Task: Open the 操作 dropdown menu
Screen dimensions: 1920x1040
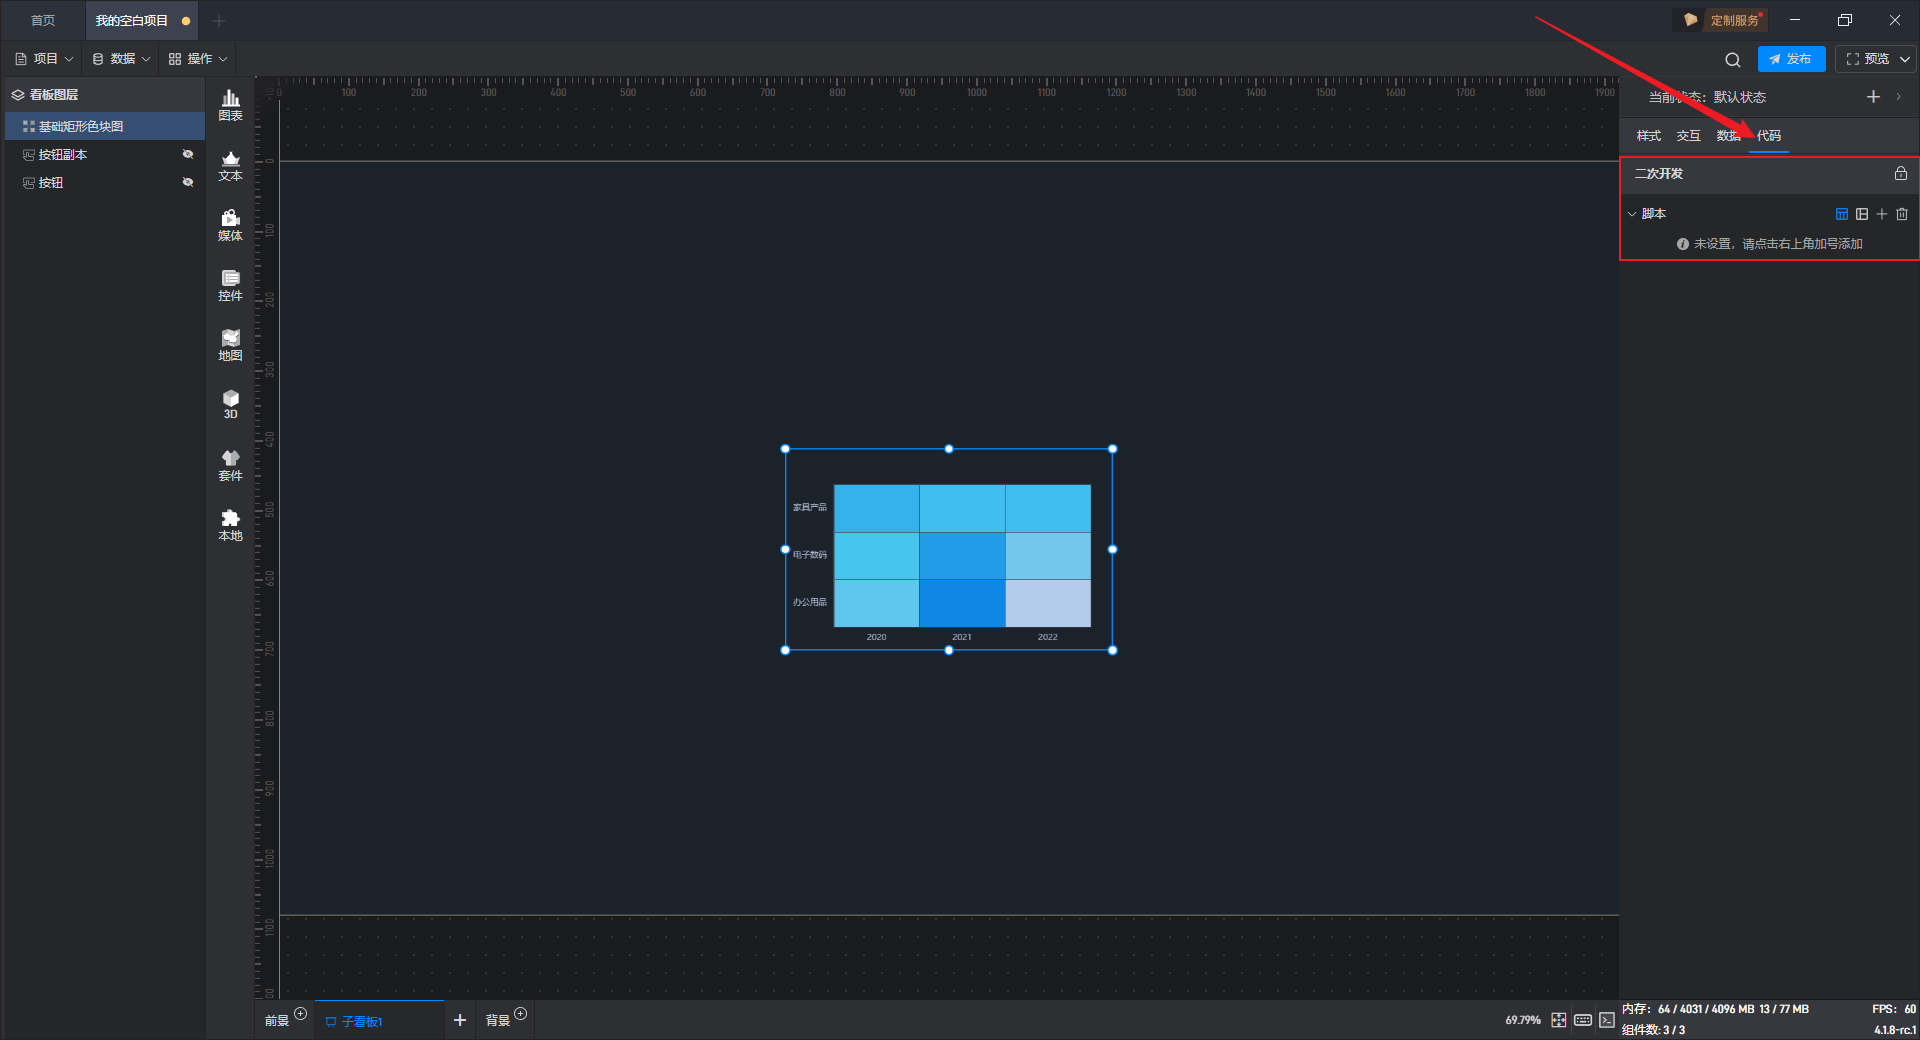Action: (x=198, y=59)
